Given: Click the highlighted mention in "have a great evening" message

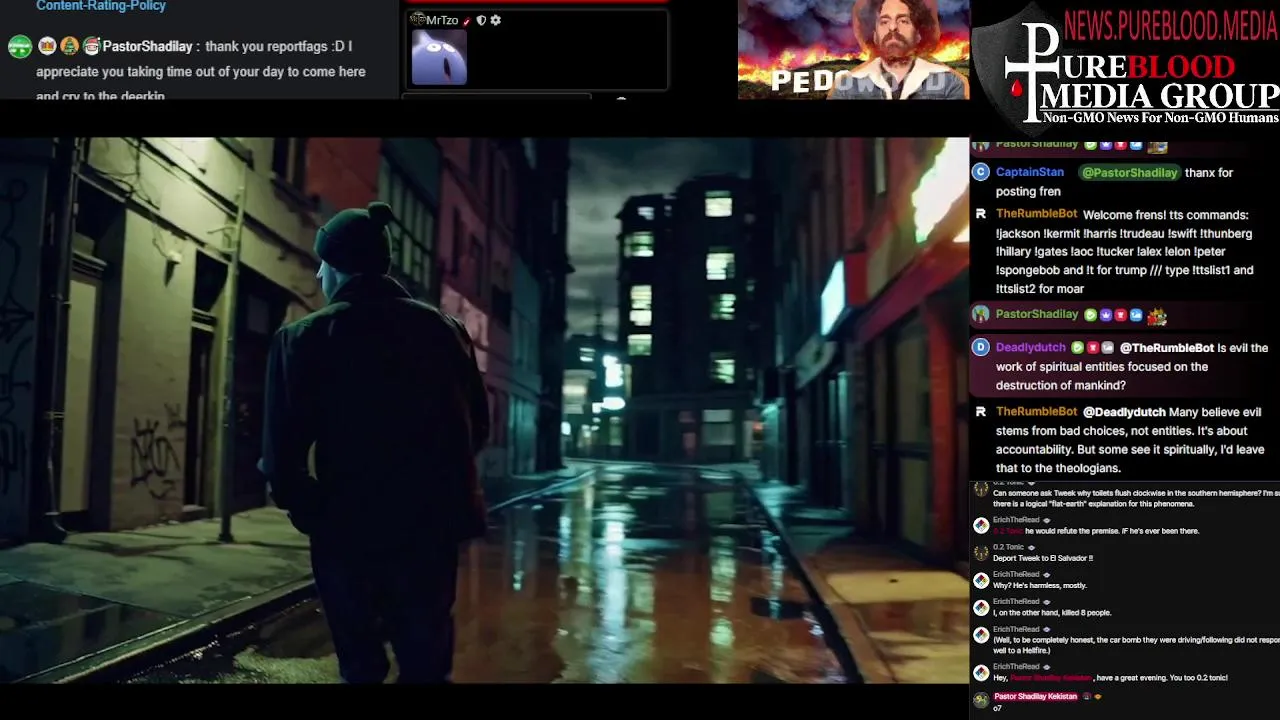Looking at the screenshot, I should tap(1051, 678).
